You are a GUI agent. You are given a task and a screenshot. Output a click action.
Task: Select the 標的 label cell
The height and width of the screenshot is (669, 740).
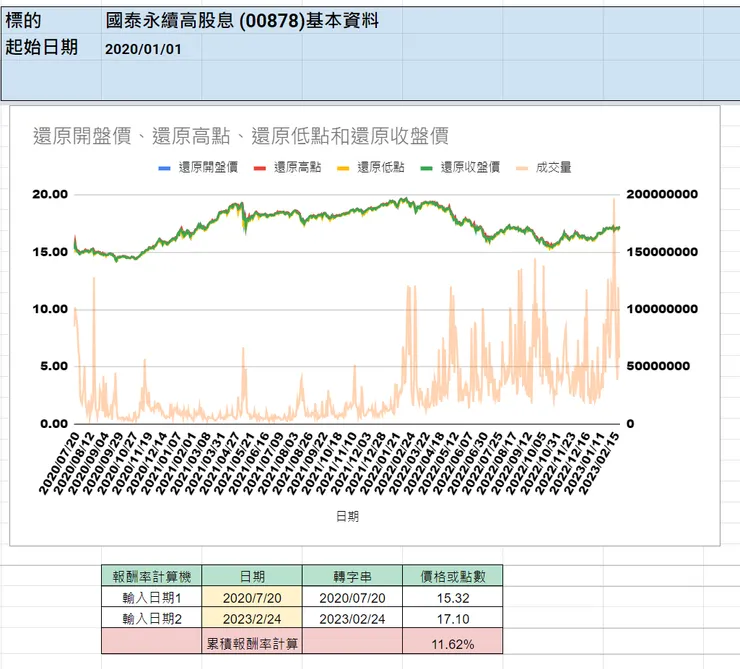coord(51,21)
